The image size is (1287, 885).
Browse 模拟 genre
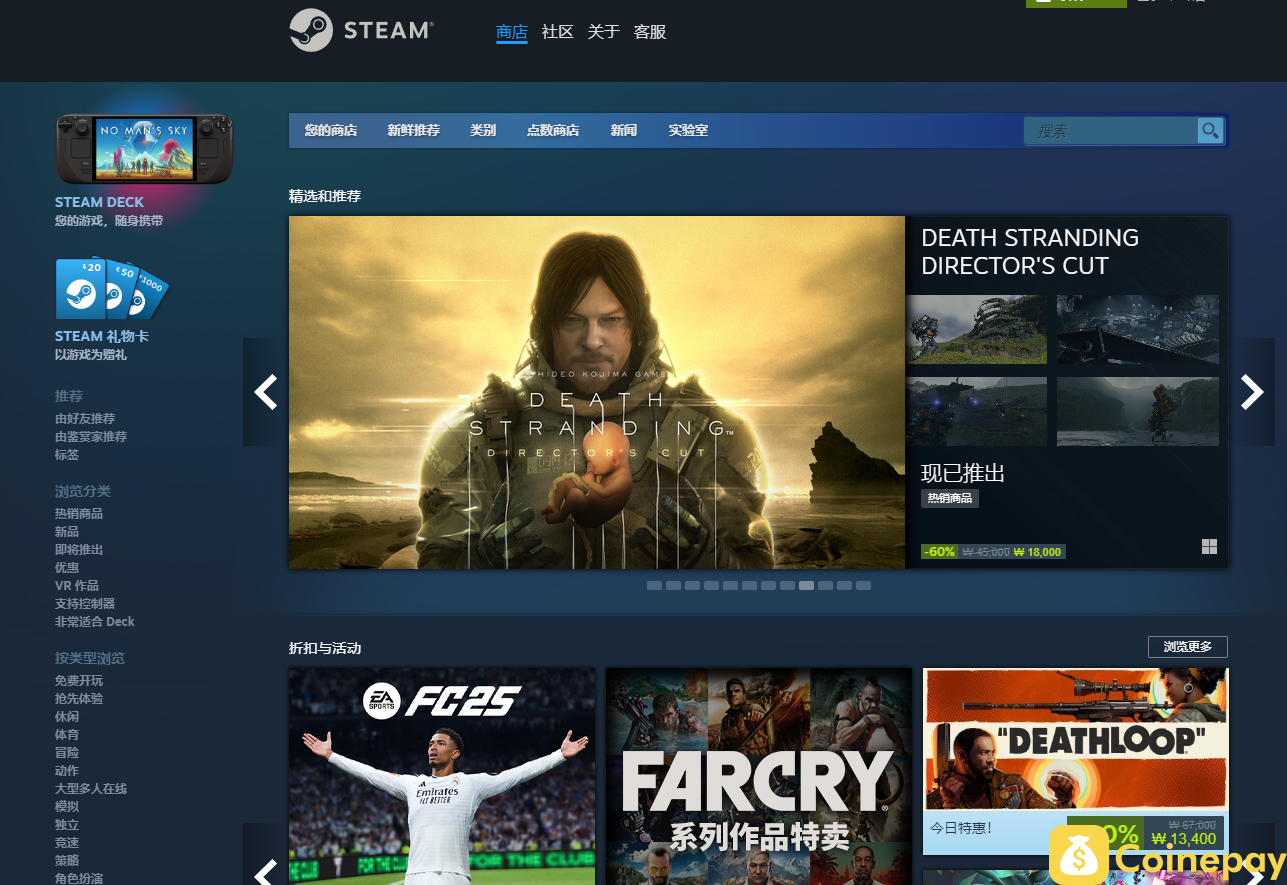(x=67, y=806)
